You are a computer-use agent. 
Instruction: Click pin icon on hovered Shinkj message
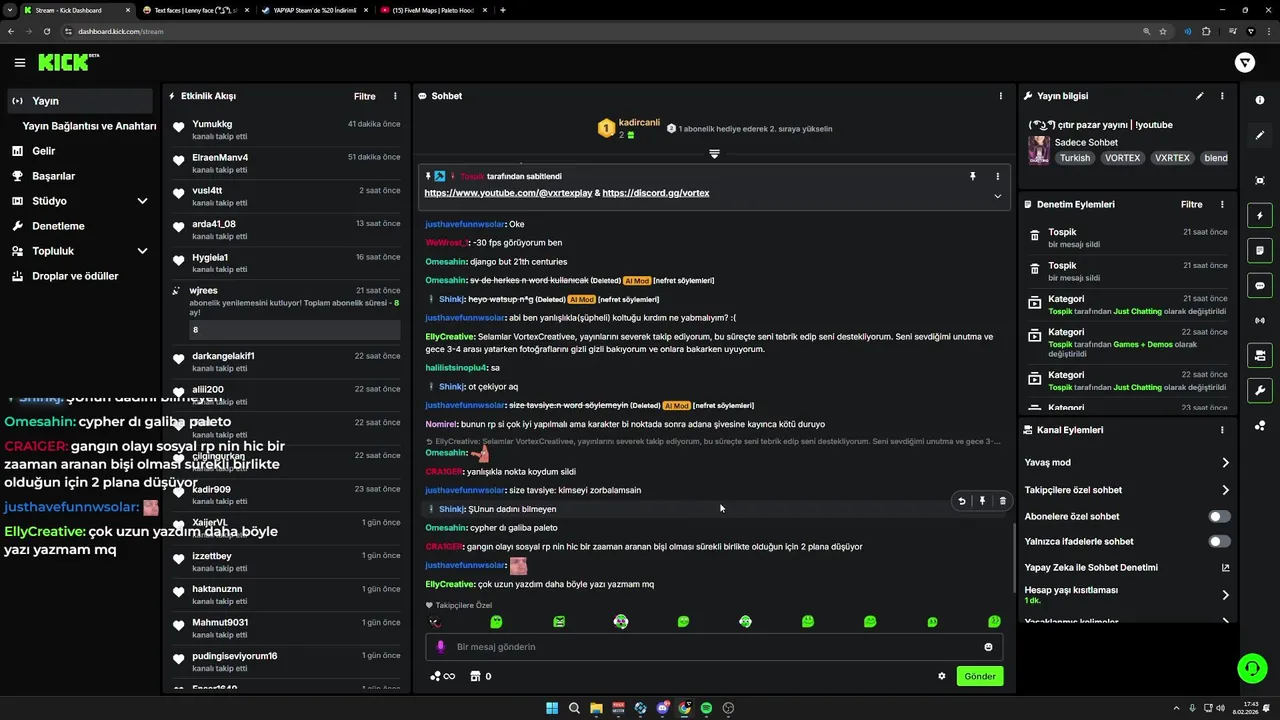[982, 501]
